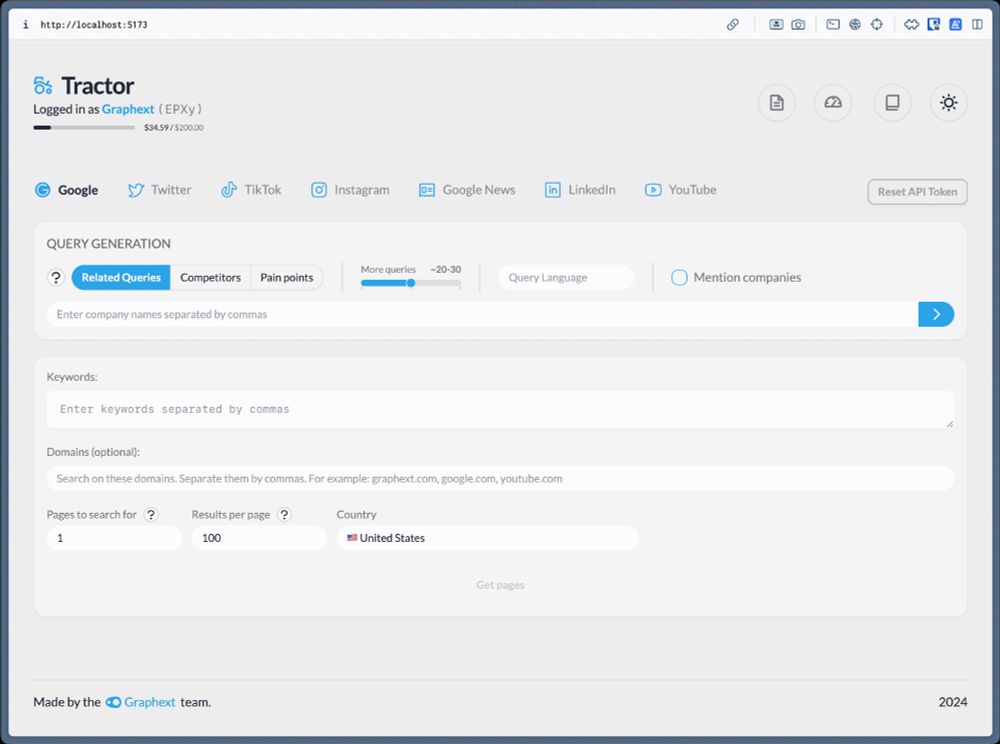The height and width of the screenshot is (744, 1000).
Task: Click the terminal window icon in the browser toolbar
Action: tap(833, 24)
